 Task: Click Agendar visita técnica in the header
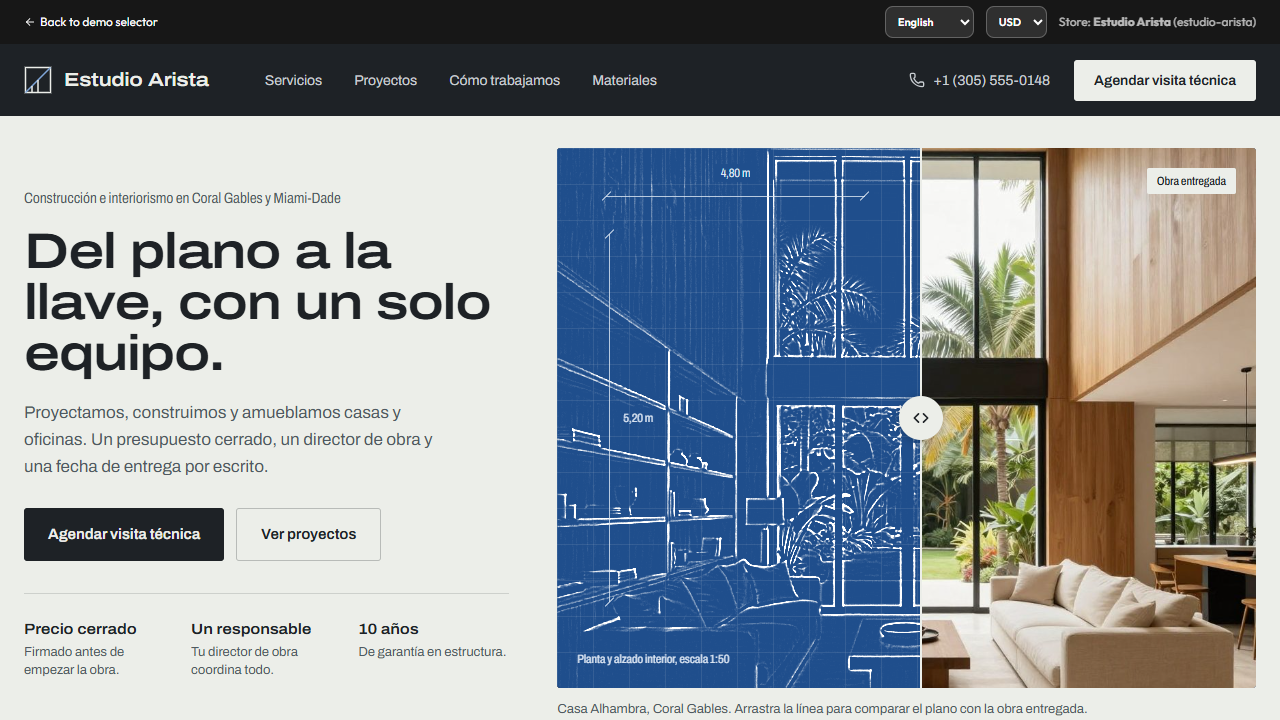1165,80
